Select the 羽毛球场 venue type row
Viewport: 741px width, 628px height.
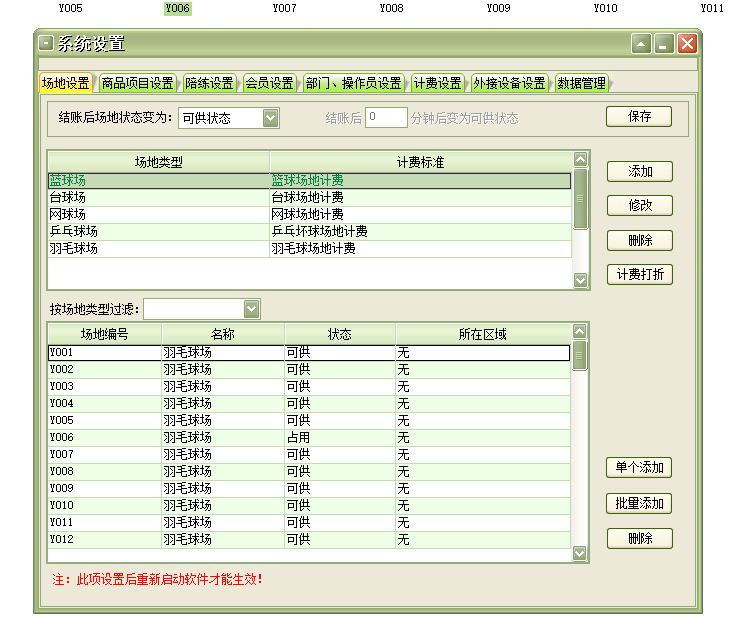click(310, 249)
